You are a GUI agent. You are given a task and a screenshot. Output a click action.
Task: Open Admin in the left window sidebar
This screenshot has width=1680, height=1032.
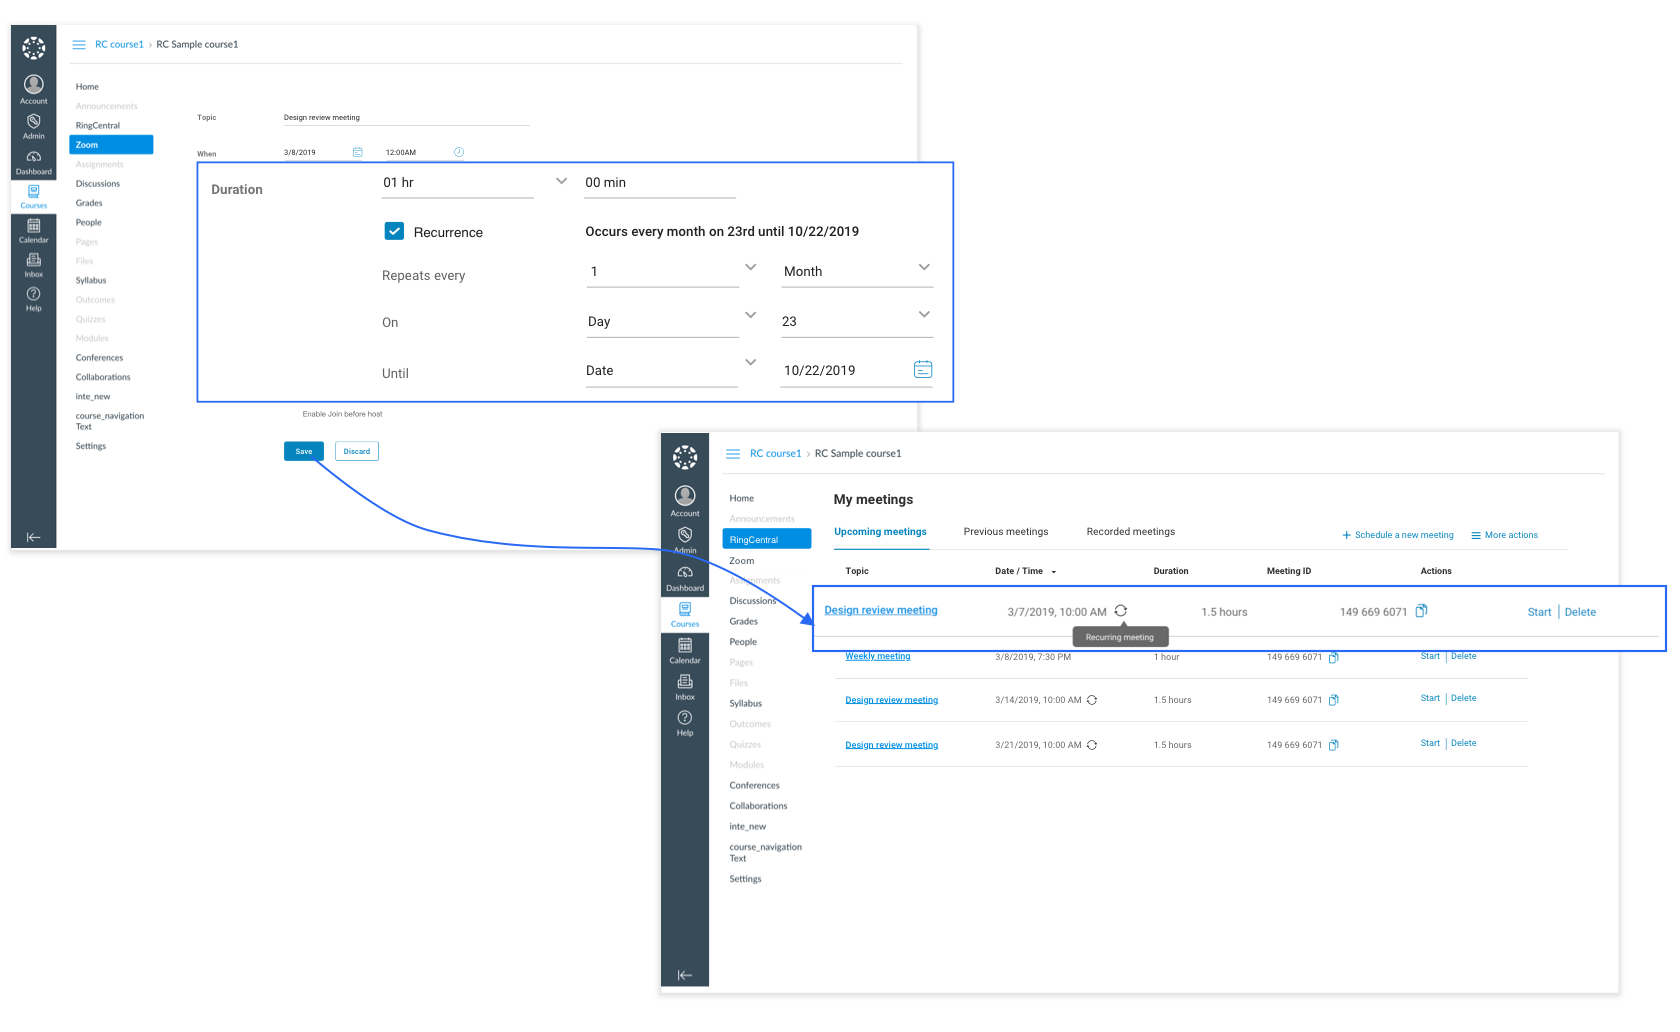[x=33, y=126]
